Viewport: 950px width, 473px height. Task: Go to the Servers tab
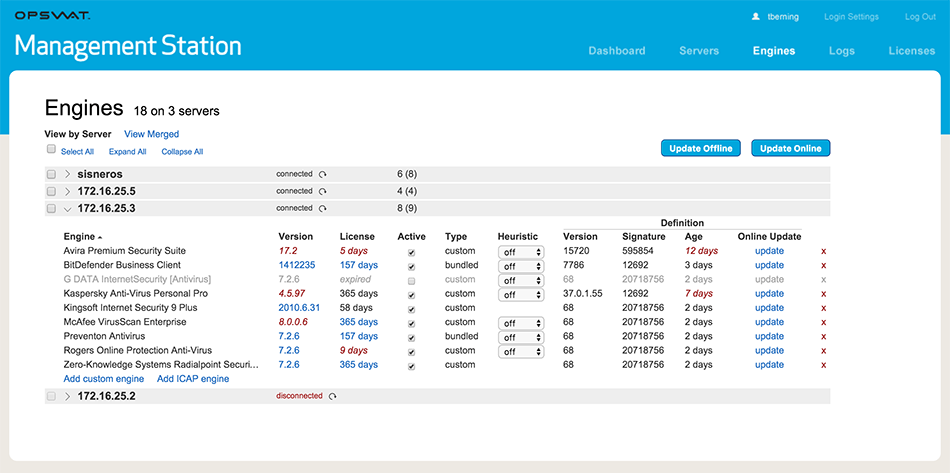coord(699,51)
